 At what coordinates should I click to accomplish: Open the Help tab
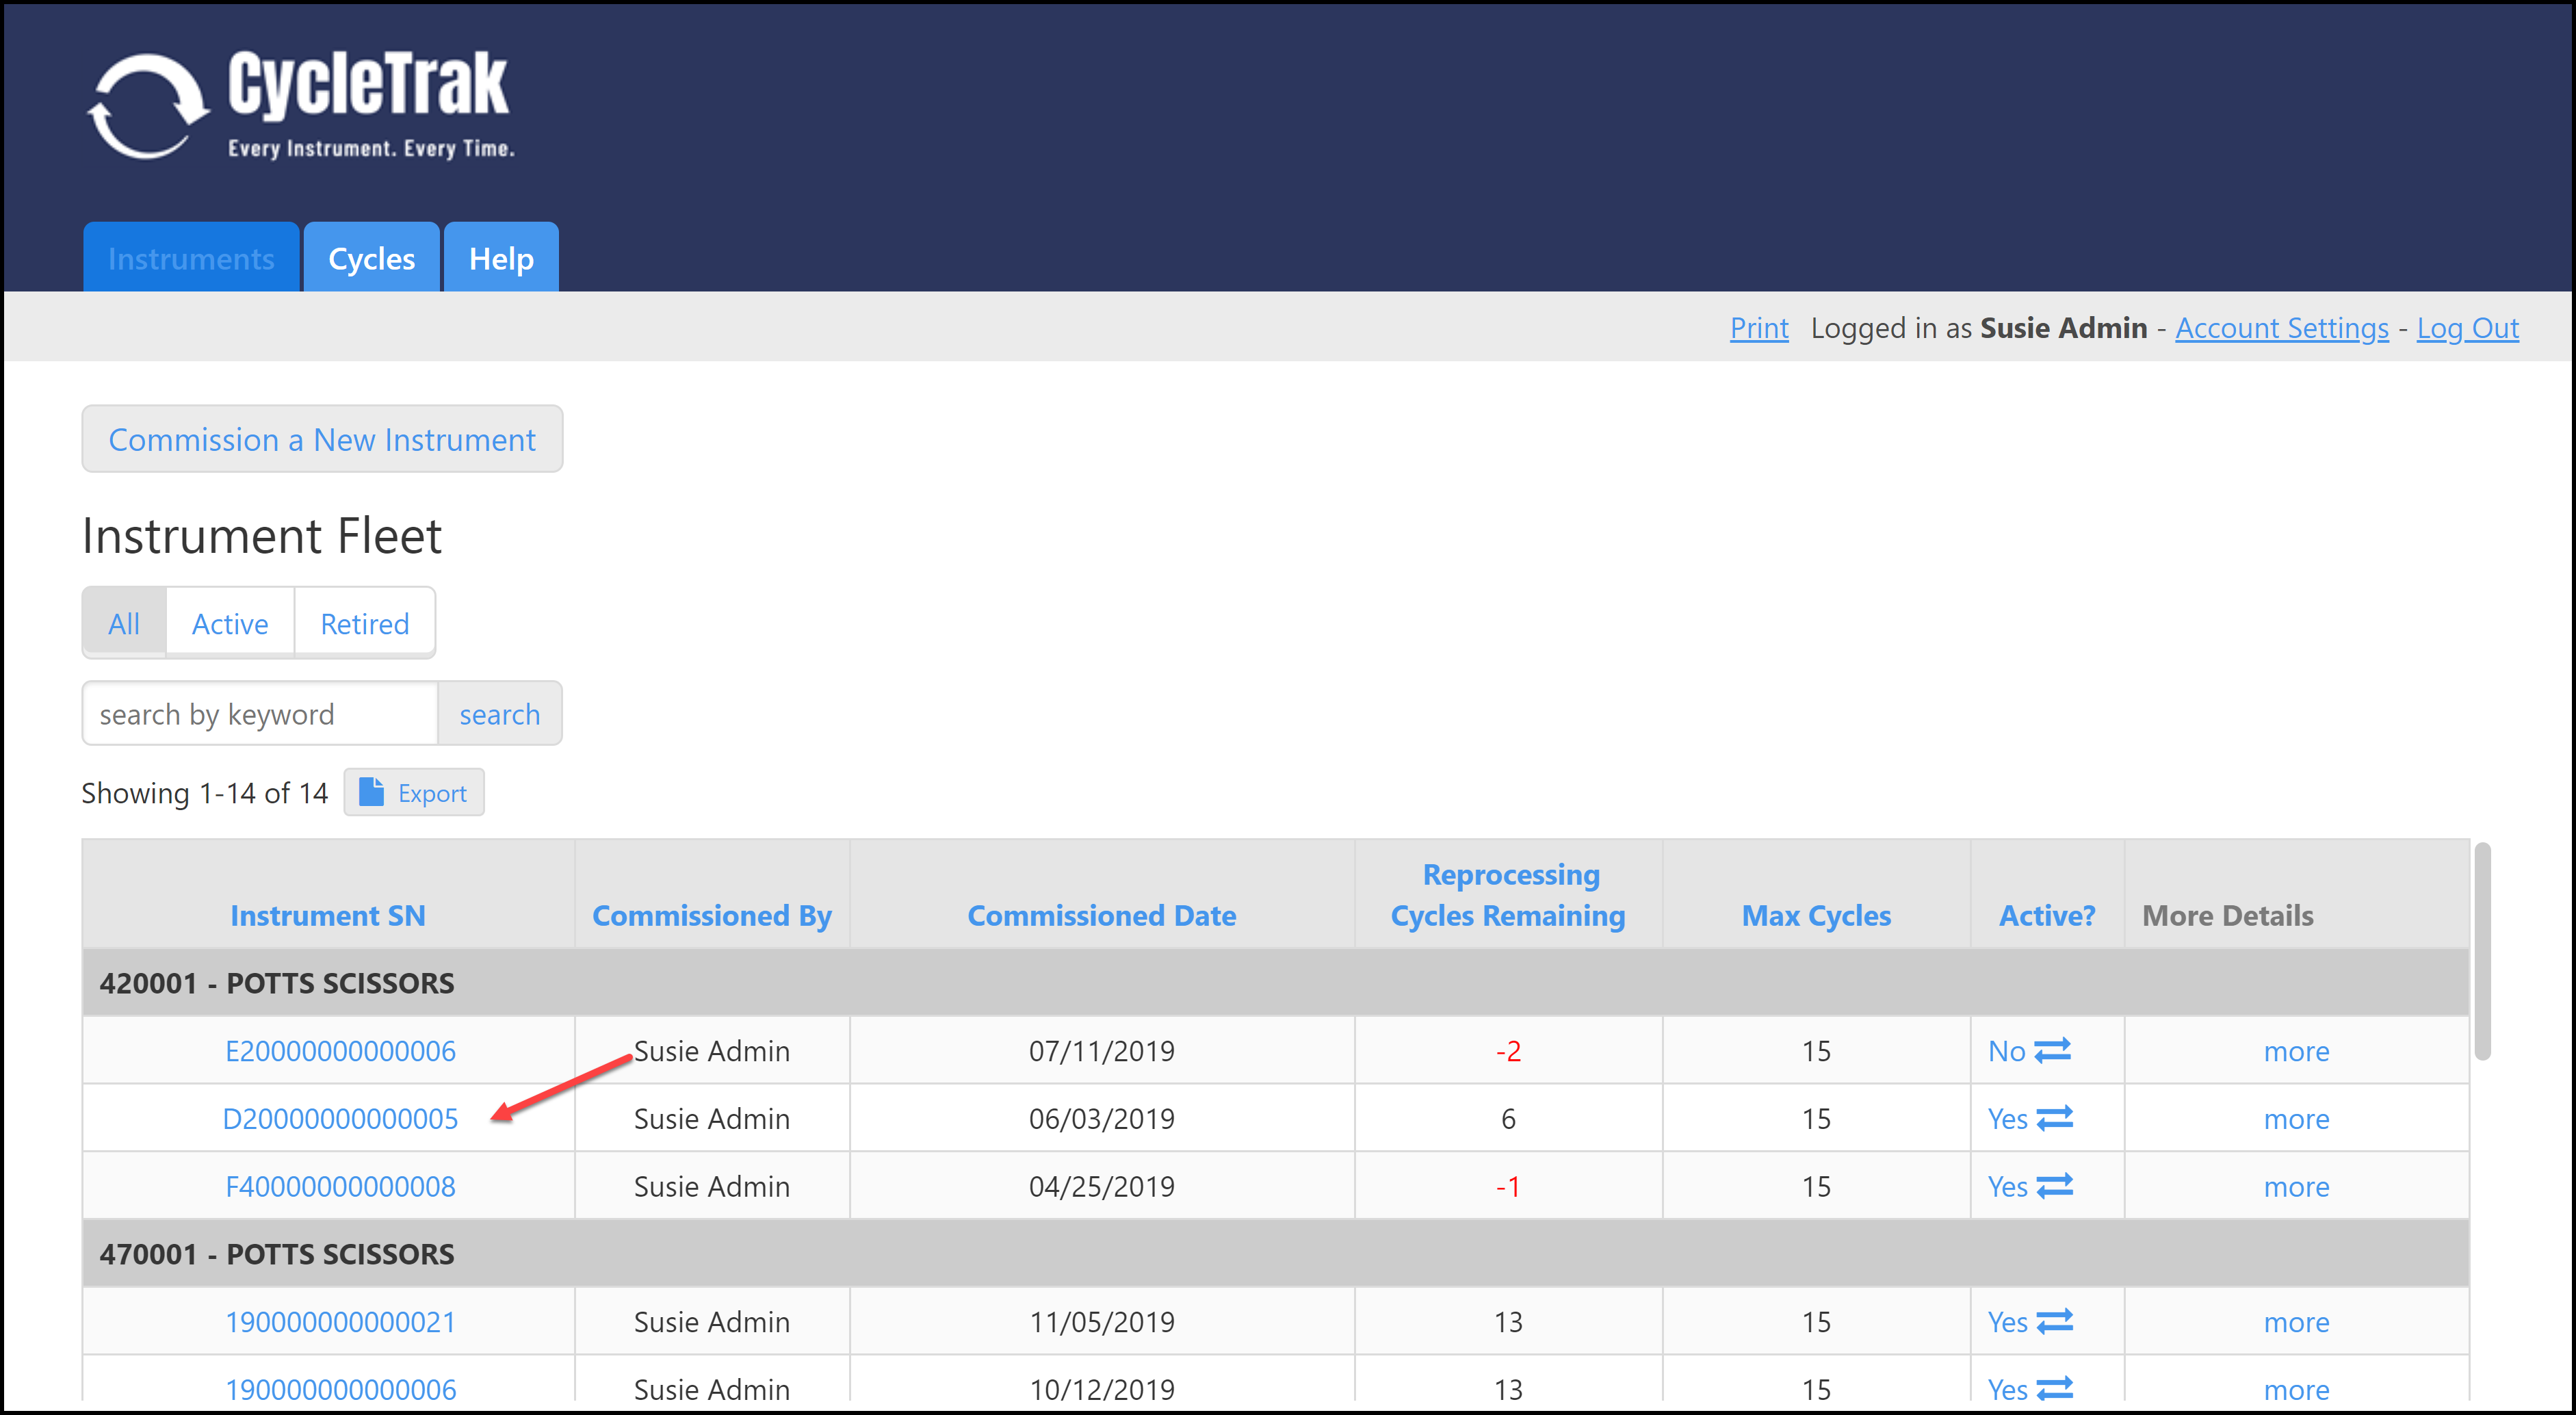pos(501,259)
